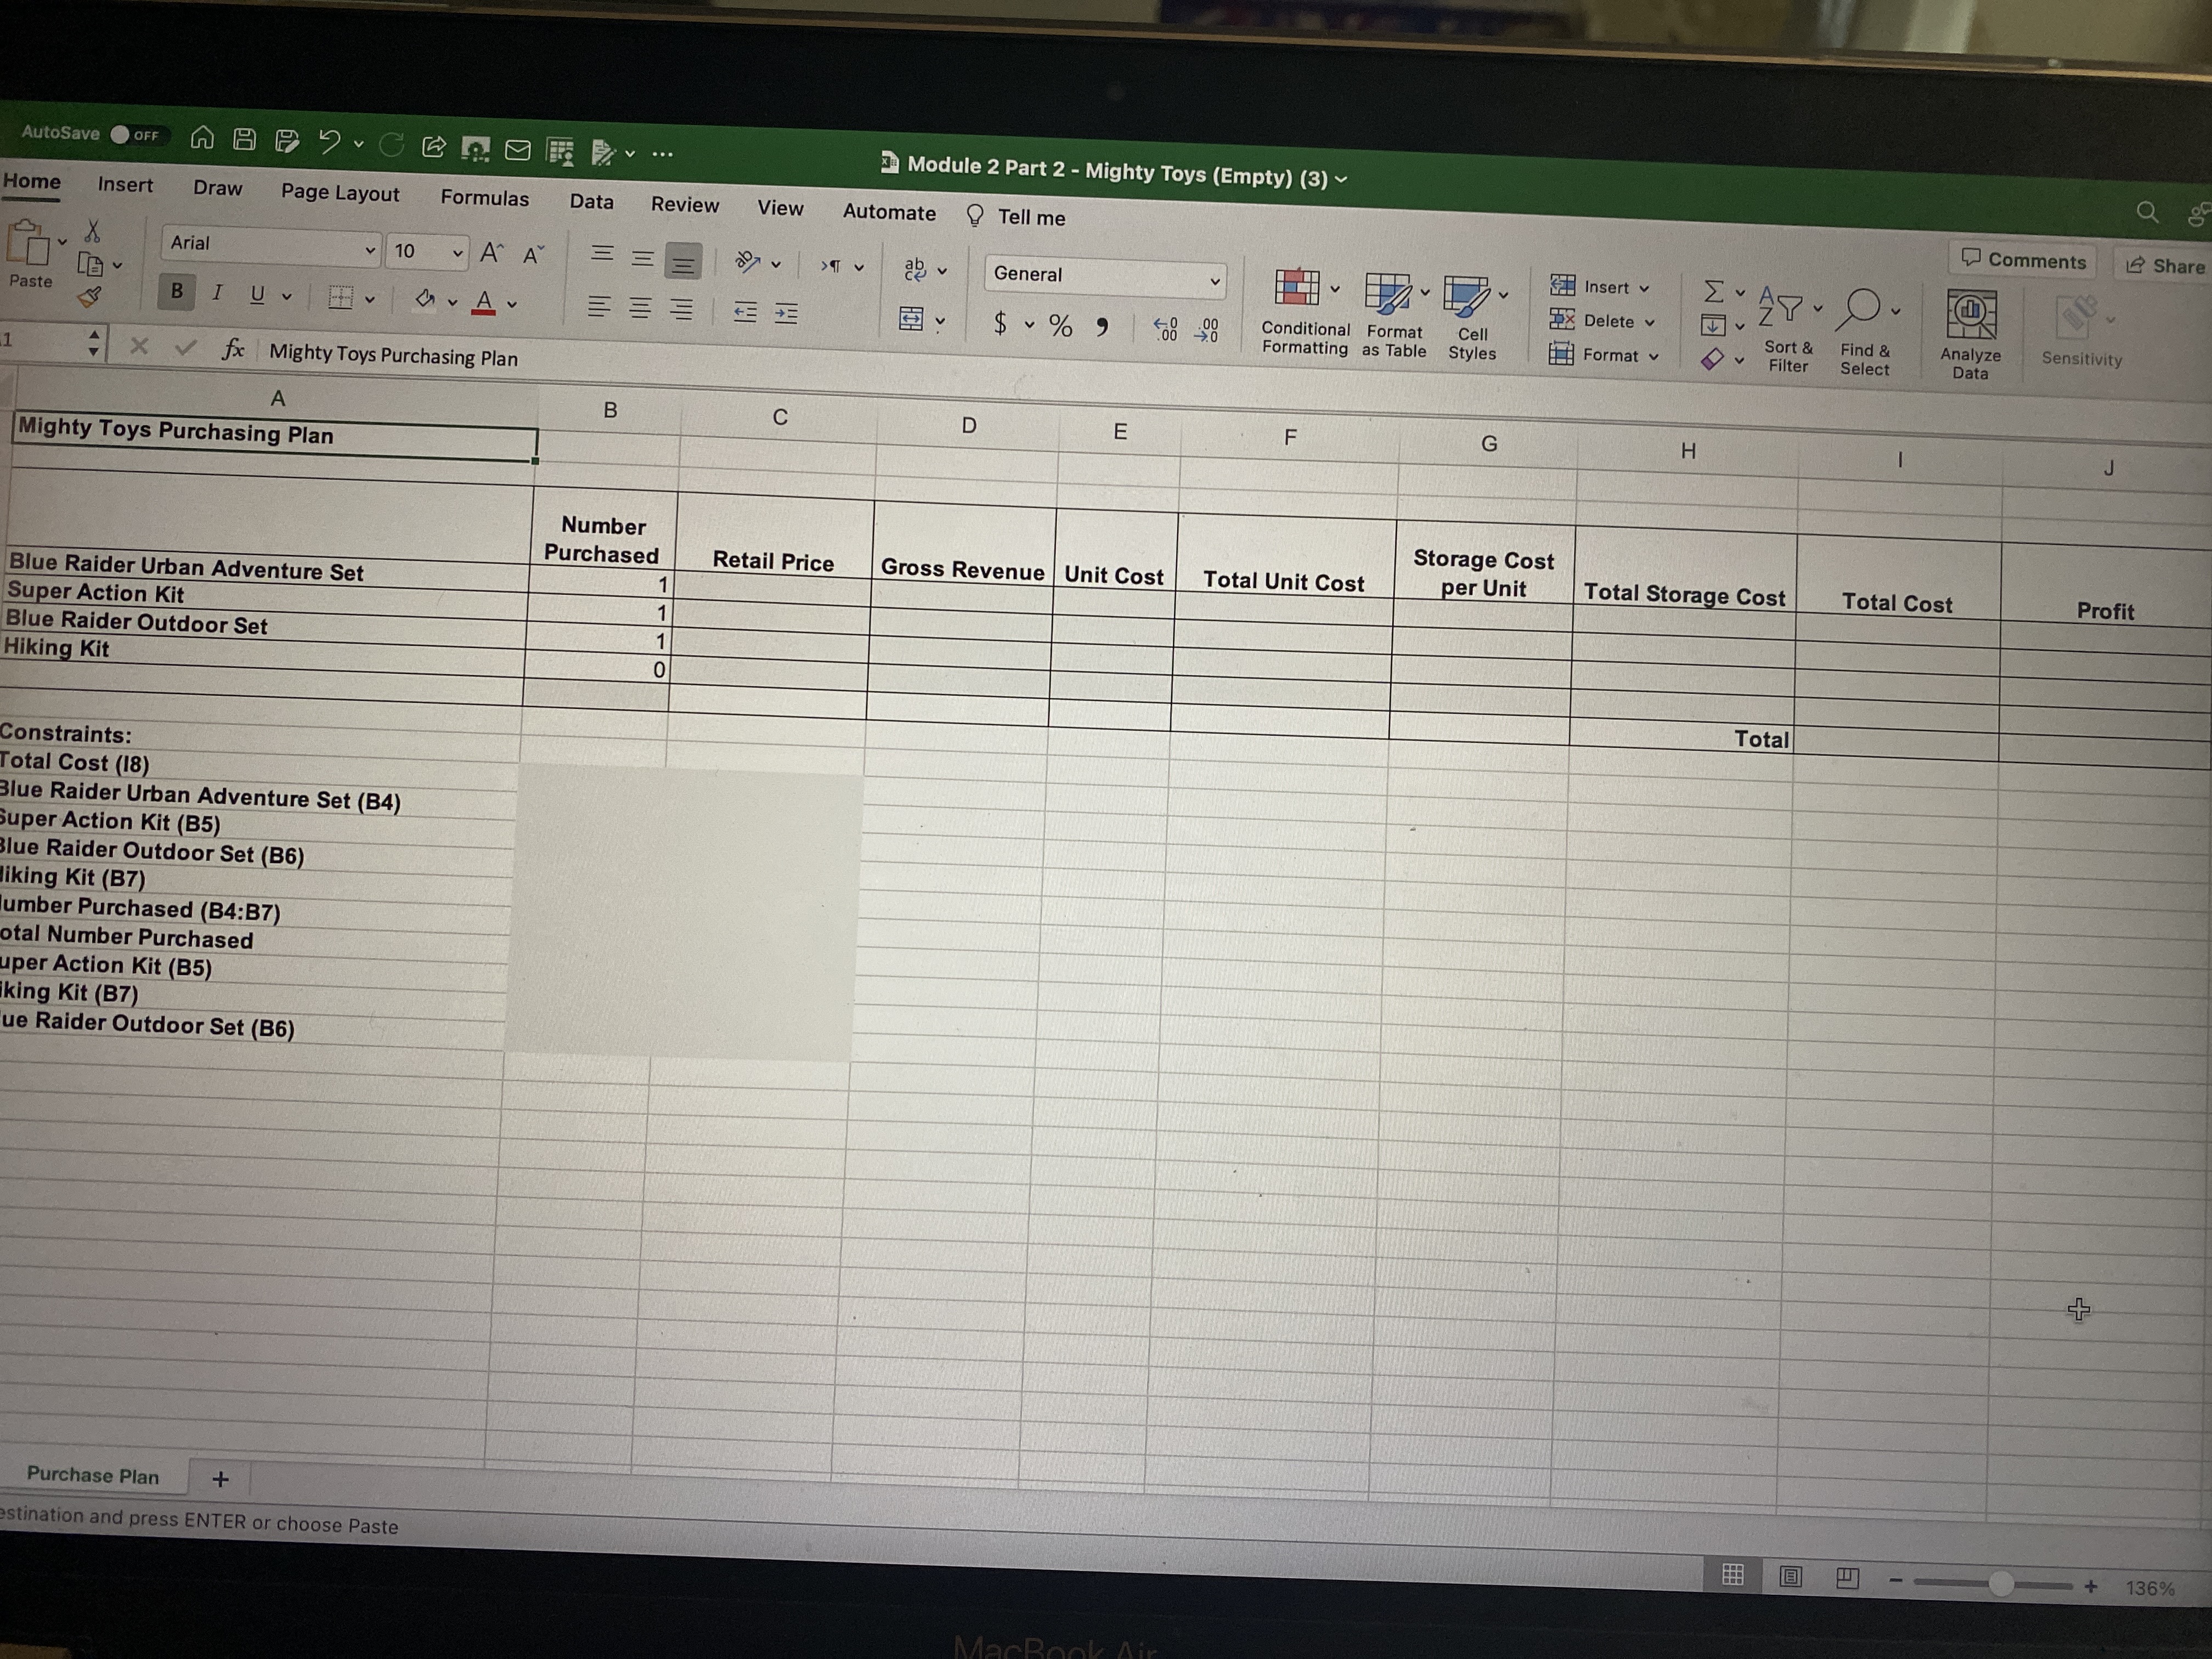The width and height of the screenshot is (2212, 1659).
Task: Click the Merge & Center icon
Action: [911, 320]
